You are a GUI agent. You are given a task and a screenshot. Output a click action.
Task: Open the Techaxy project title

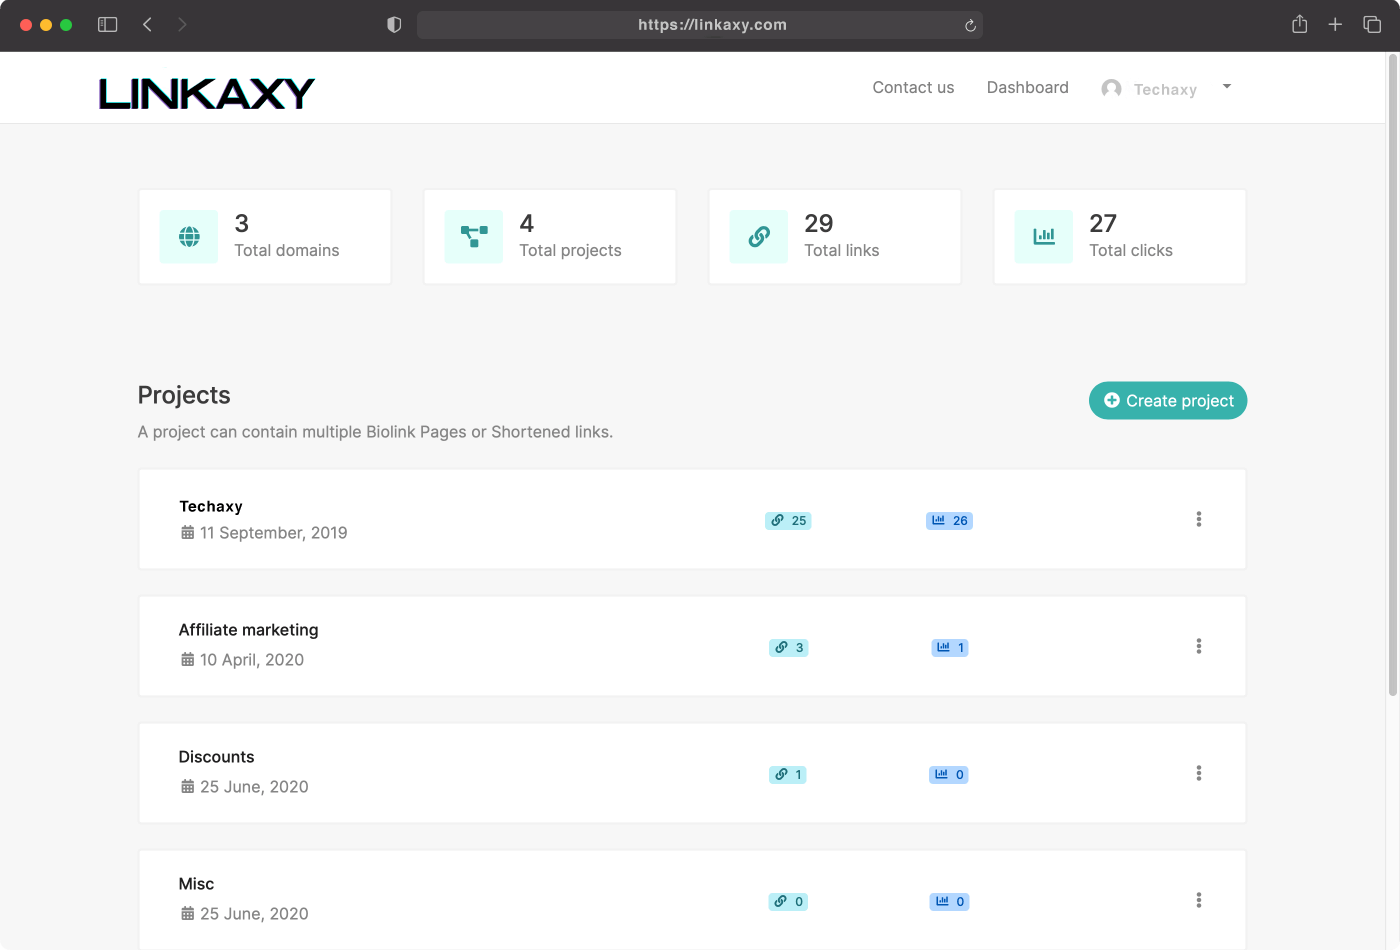point(211,507)
